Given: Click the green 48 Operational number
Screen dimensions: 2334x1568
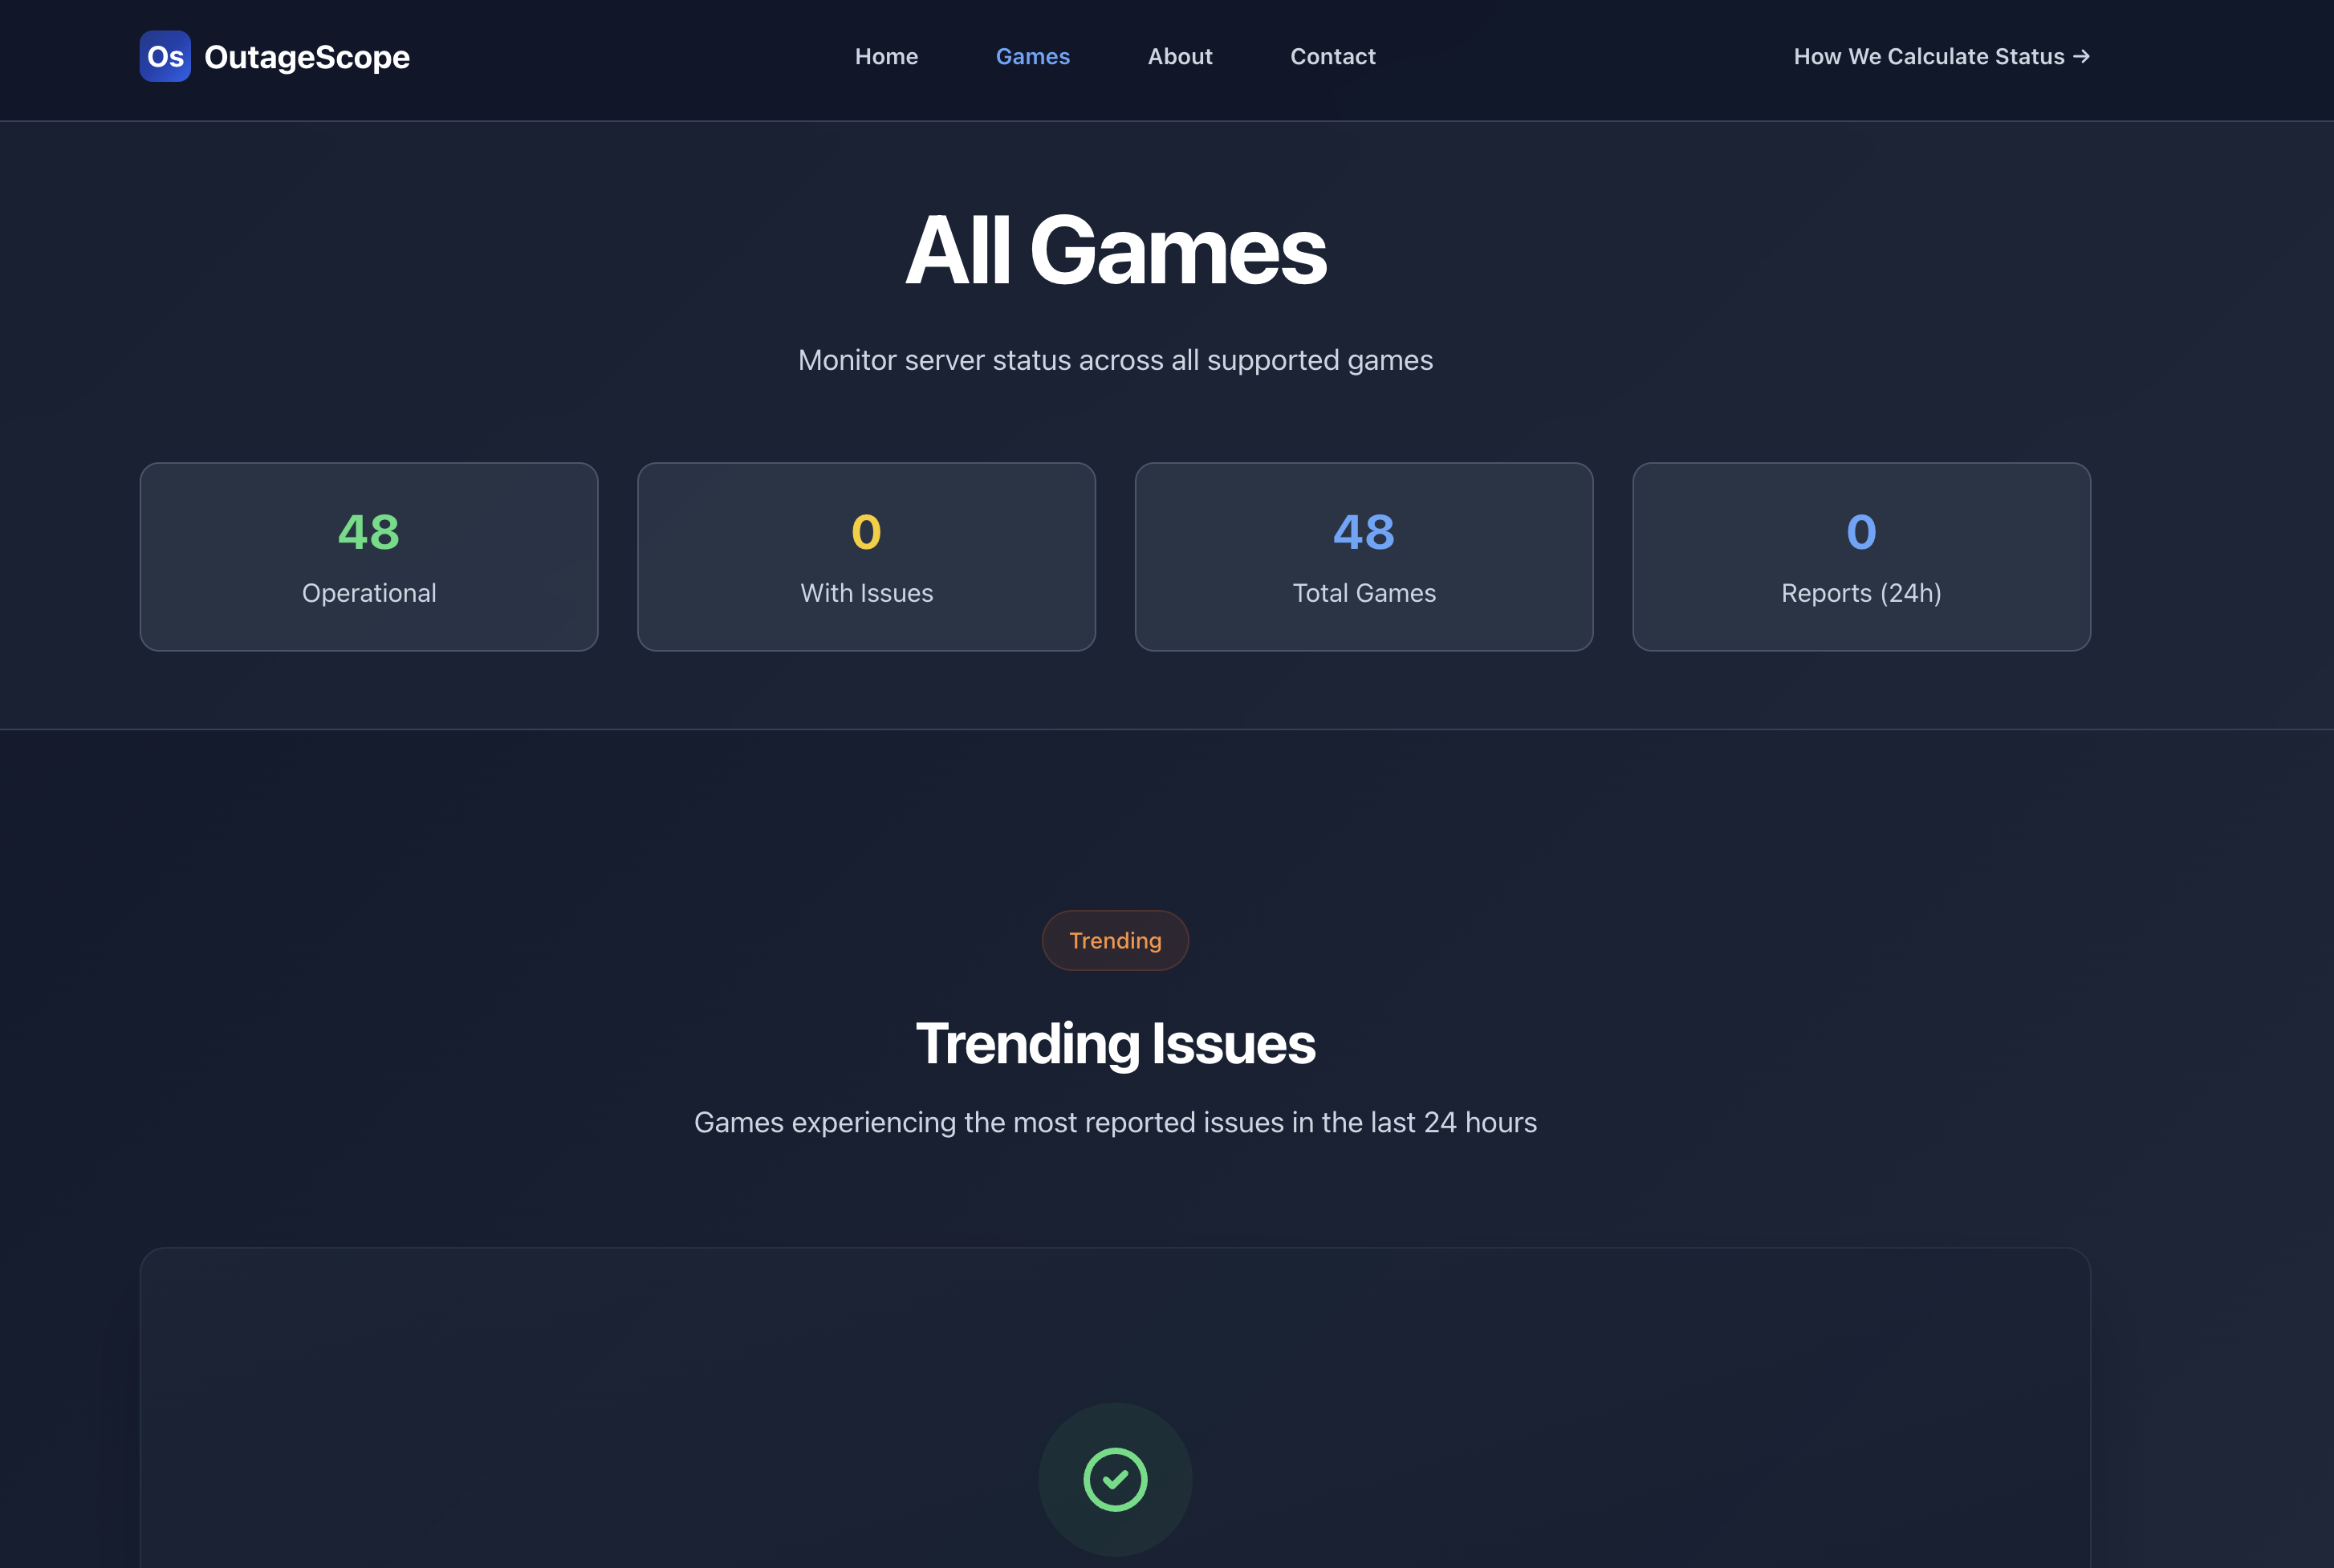Looking at the screenshot, I should click(369, 532).
